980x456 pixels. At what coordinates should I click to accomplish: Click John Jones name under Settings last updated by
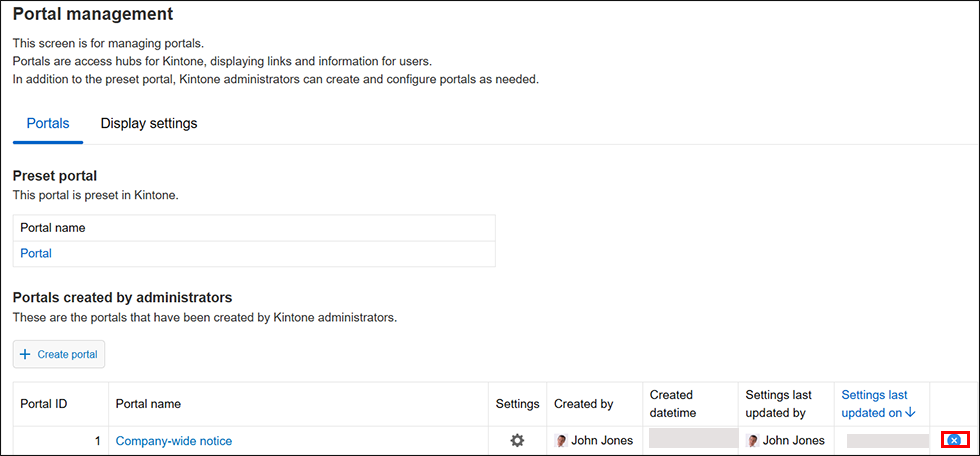pyautogui.click(x=793, y=441)
